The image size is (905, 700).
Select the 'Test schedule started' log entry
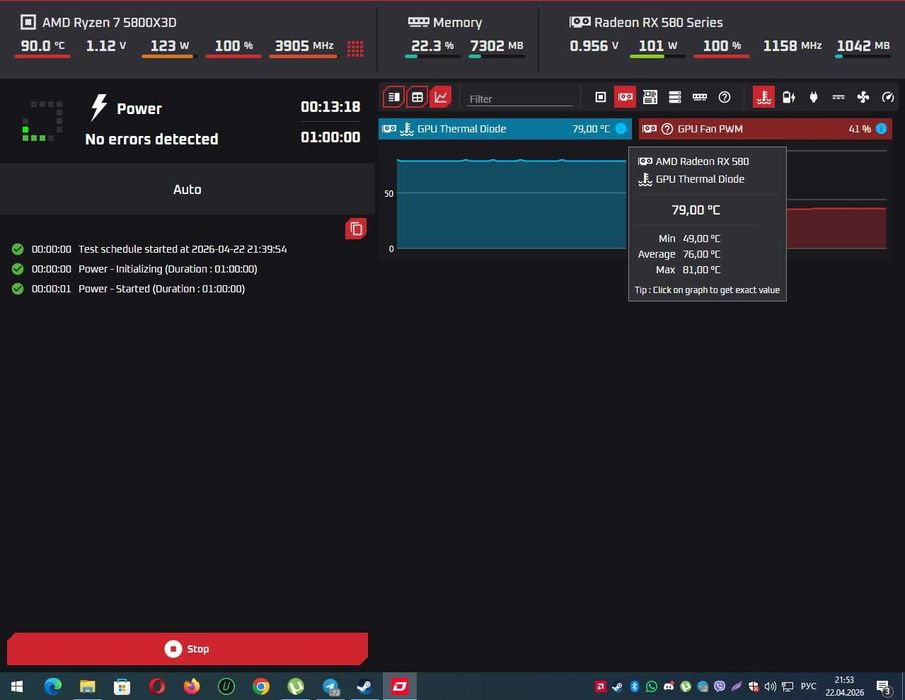(x=149, y=249)
